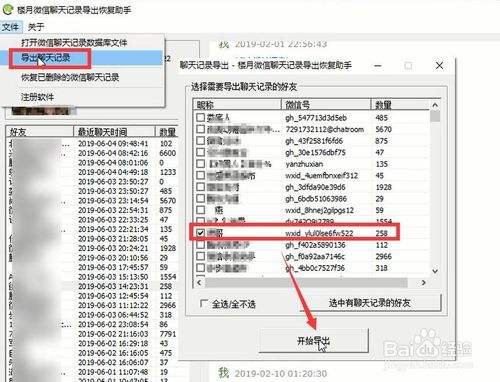Select main list row 2019-06-03 20:24:21
The image size is (500, 382).
tap(93, 248)
